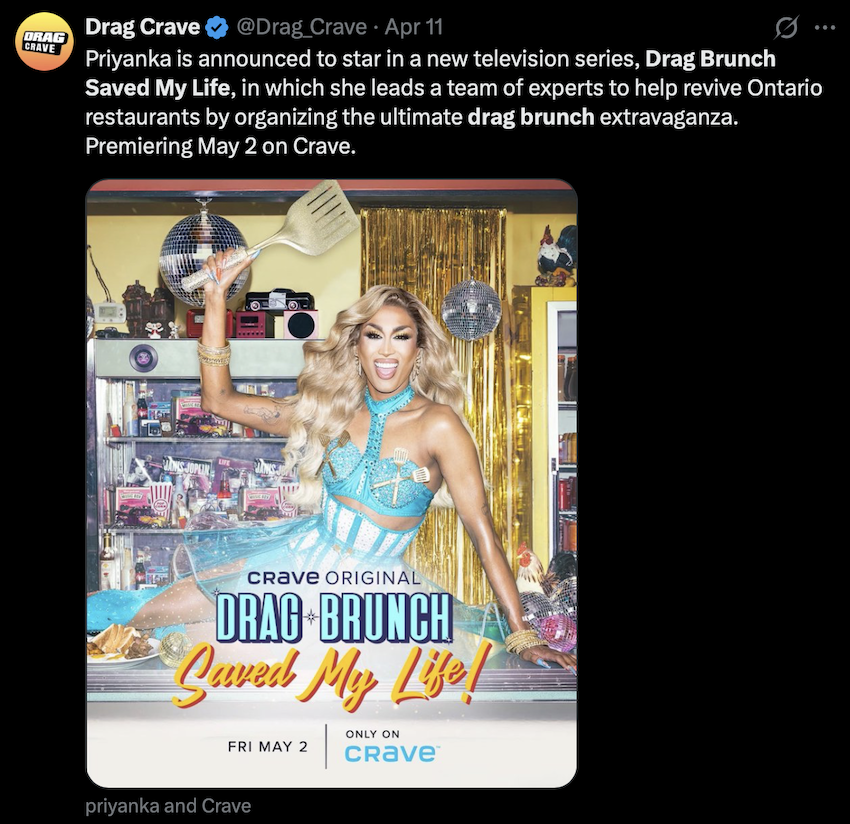Open the Drag Crave profile avatar
The height and width of the screenshot is (824, 850).
point(44,42)
